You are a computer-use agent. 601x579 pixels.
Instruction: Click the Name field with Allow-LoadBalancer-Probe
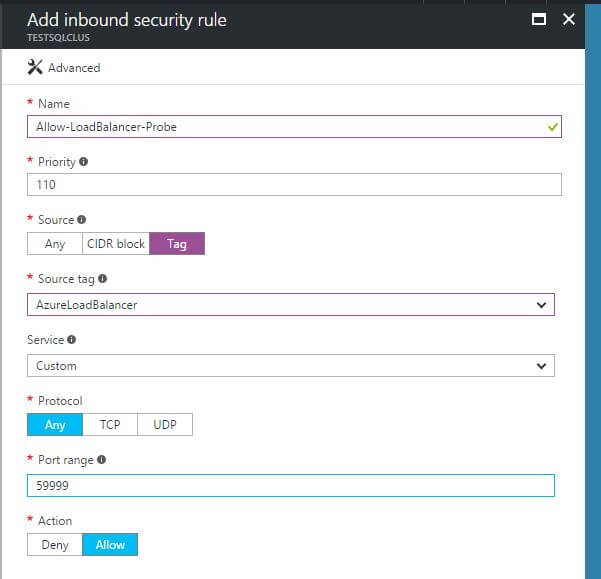point(280,127)
